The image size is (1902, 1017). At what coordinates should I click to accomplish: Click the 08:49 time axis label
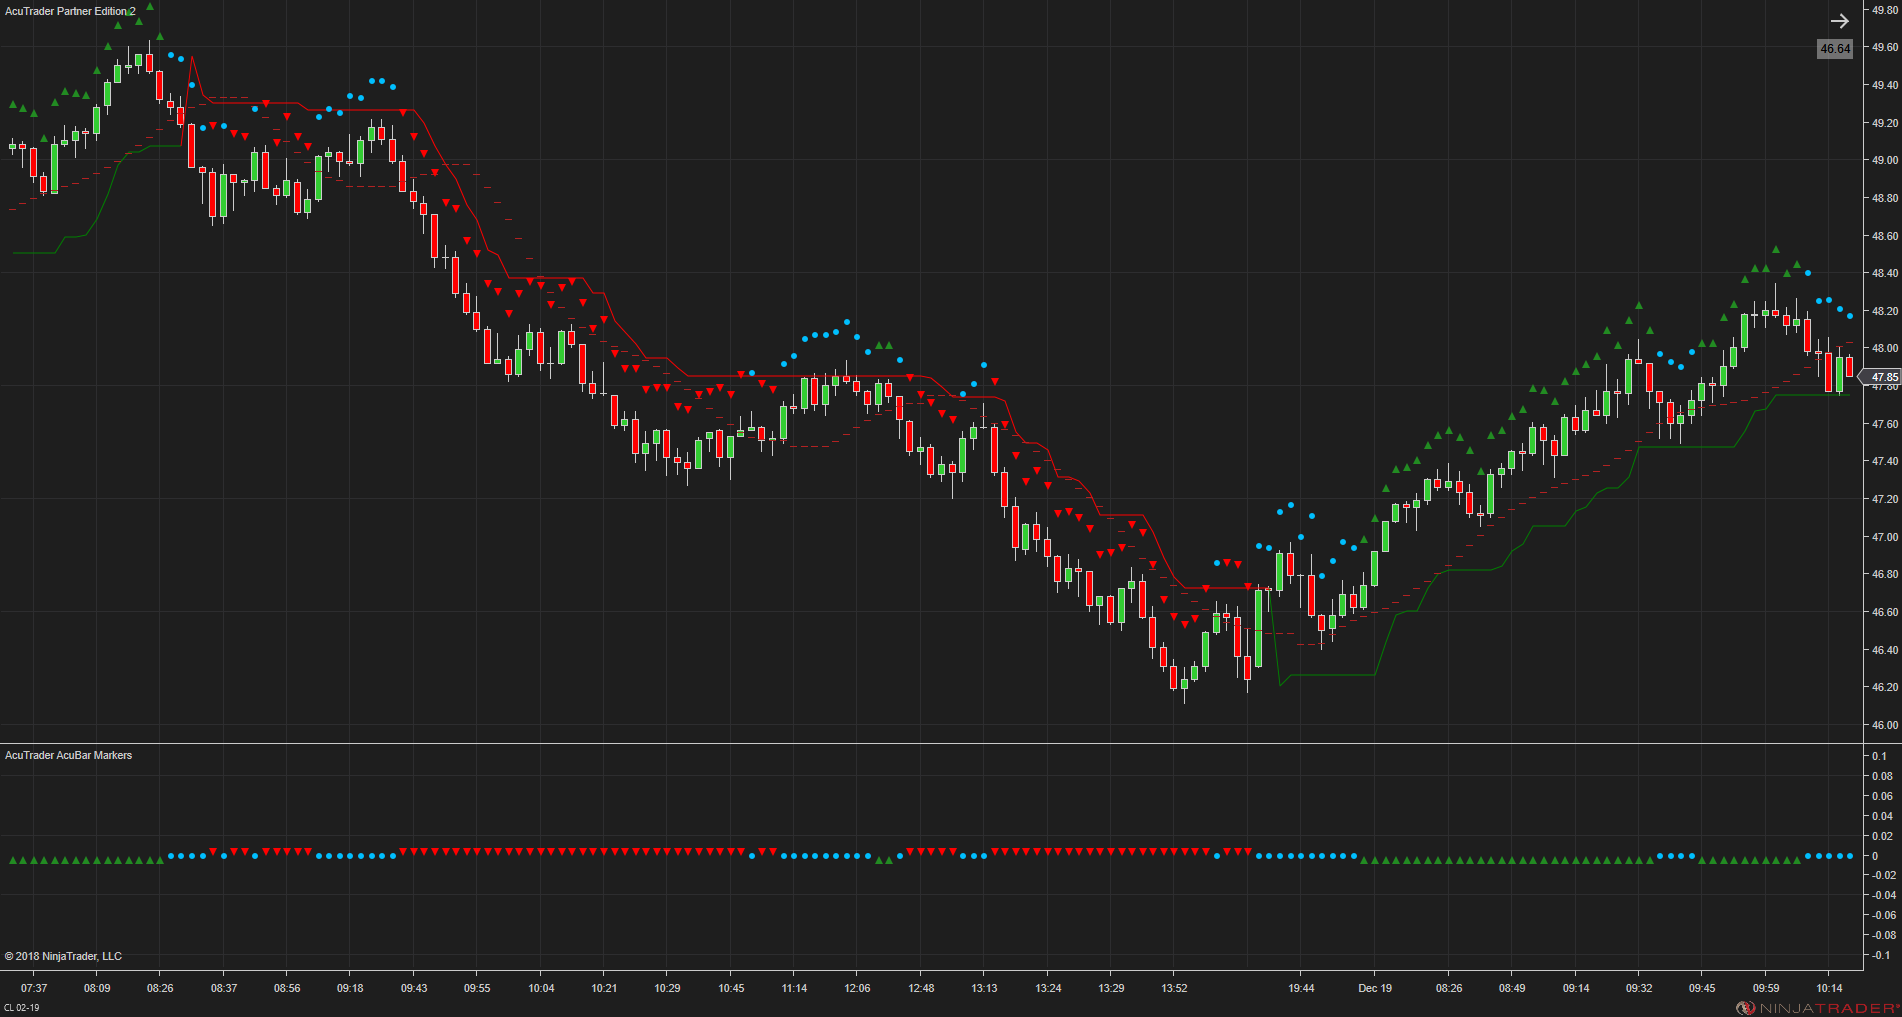[x=1512, y=988]
